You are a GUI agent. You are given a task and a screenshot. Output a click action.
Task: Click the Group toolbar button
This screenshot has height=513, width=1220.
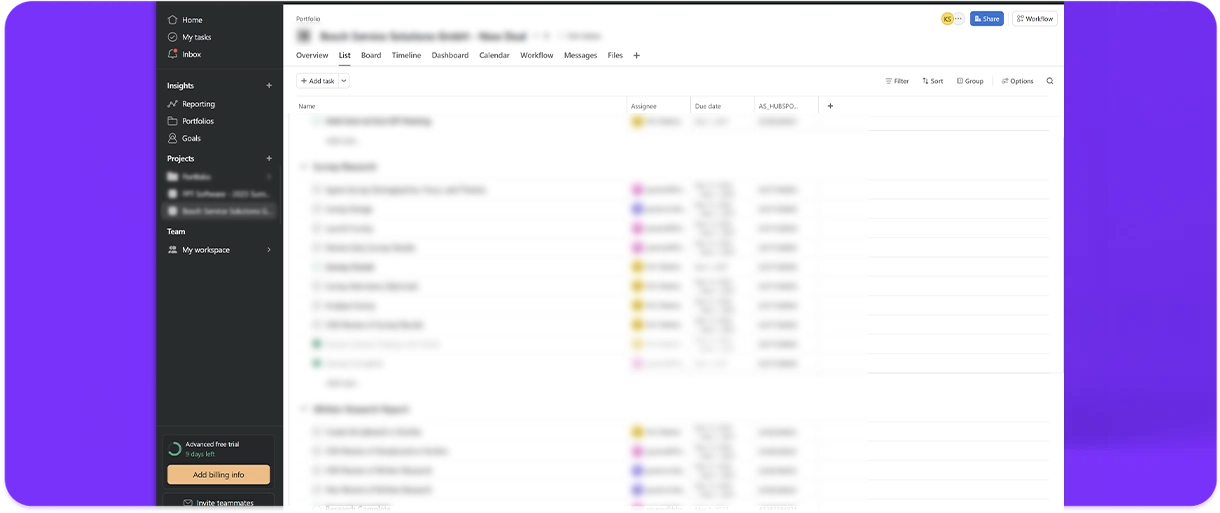(x=970, y=81)
